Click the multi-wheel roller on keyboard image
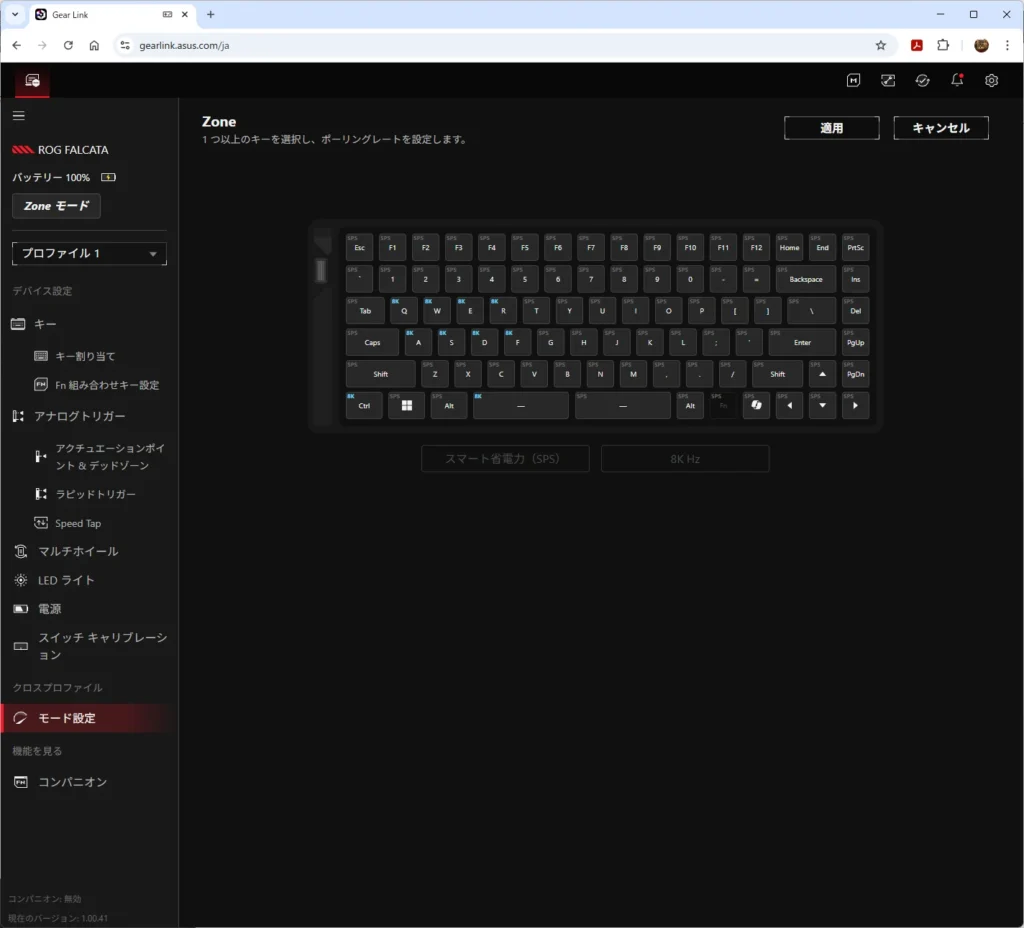Viewport: 1024px width, 928px height. click(x=321, y=270)
